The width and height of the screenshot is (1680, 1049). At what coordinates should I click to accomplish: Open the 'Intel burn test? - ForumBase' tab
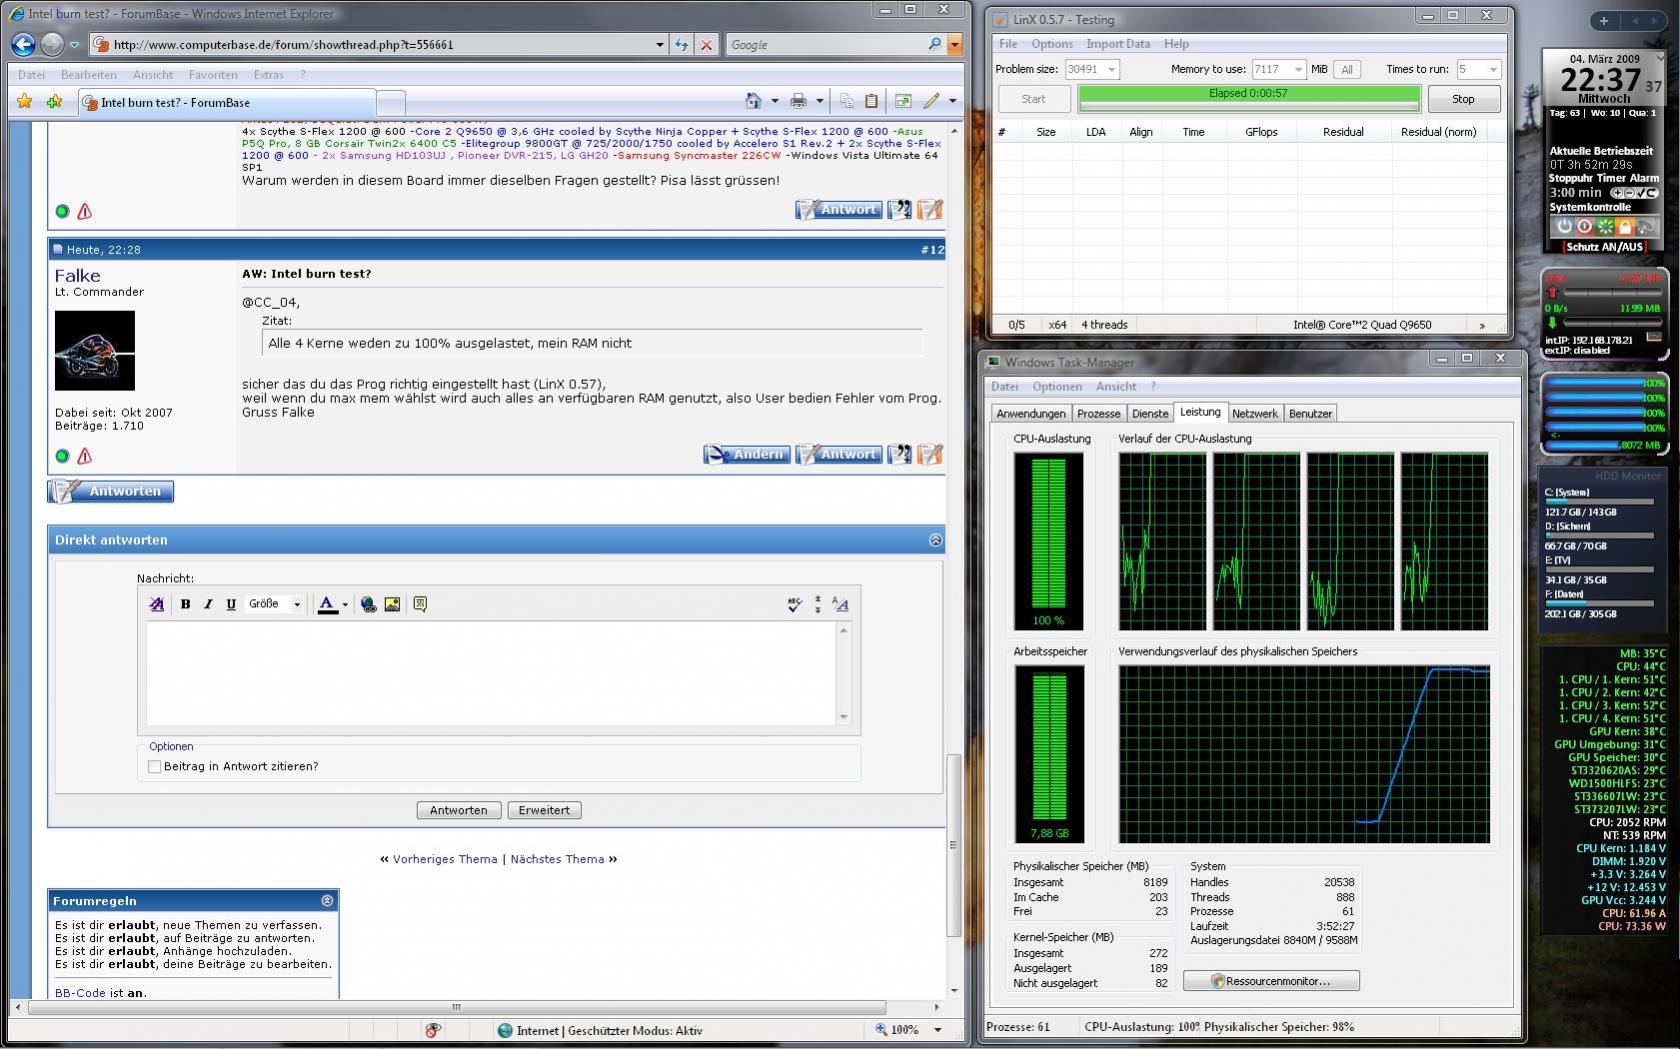pos(226,102)
